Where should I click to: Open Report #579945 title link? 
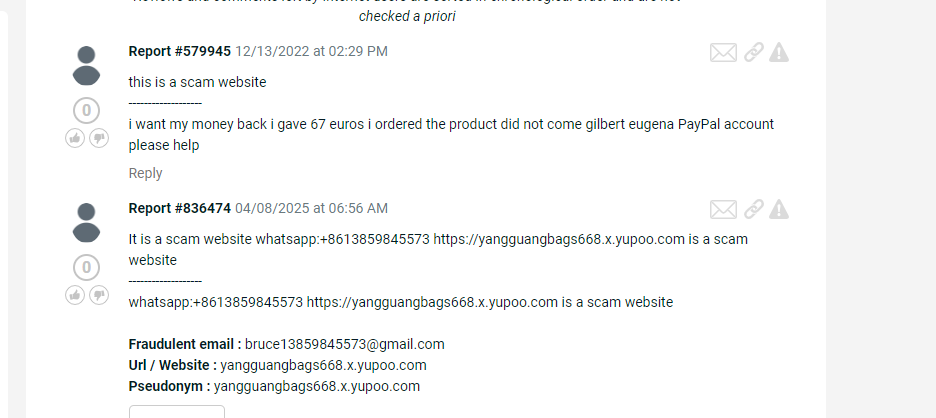click(180, 51)
